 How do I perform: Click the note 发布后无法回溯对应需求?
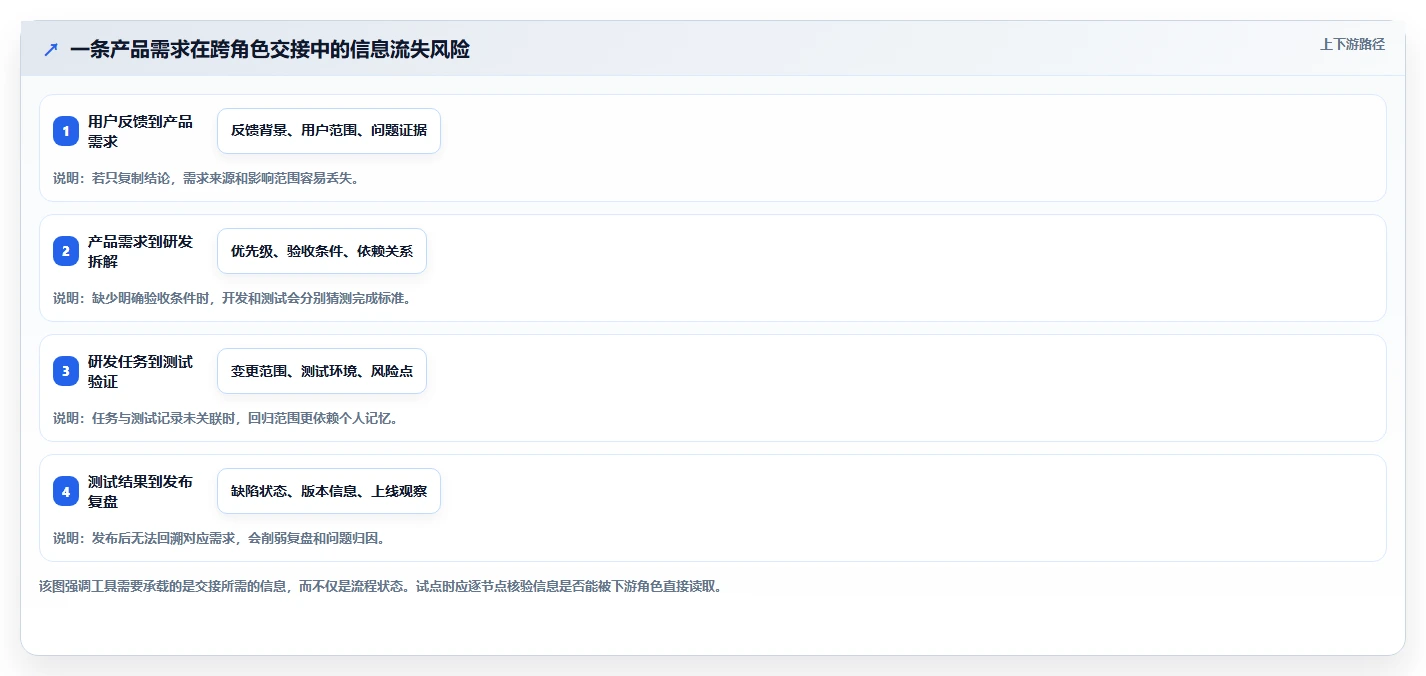pos(219,538)
